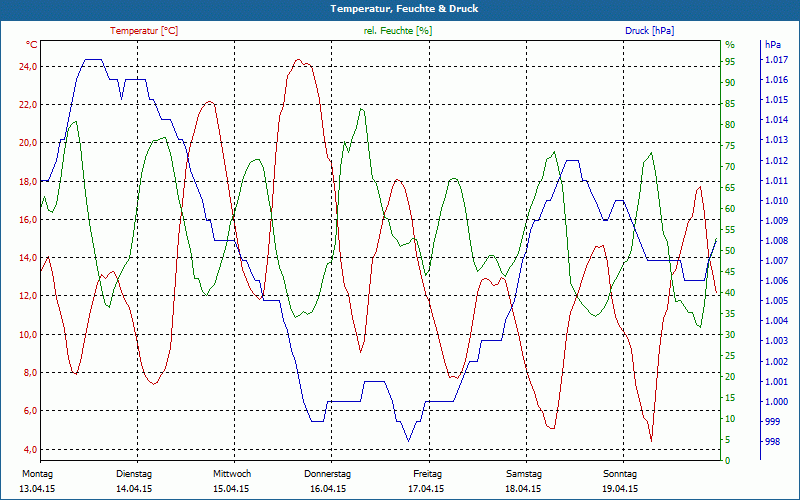This screenshot has width=800, height=500.
Task: Click the green '%' axis unit label
Action: coord(730,45)
